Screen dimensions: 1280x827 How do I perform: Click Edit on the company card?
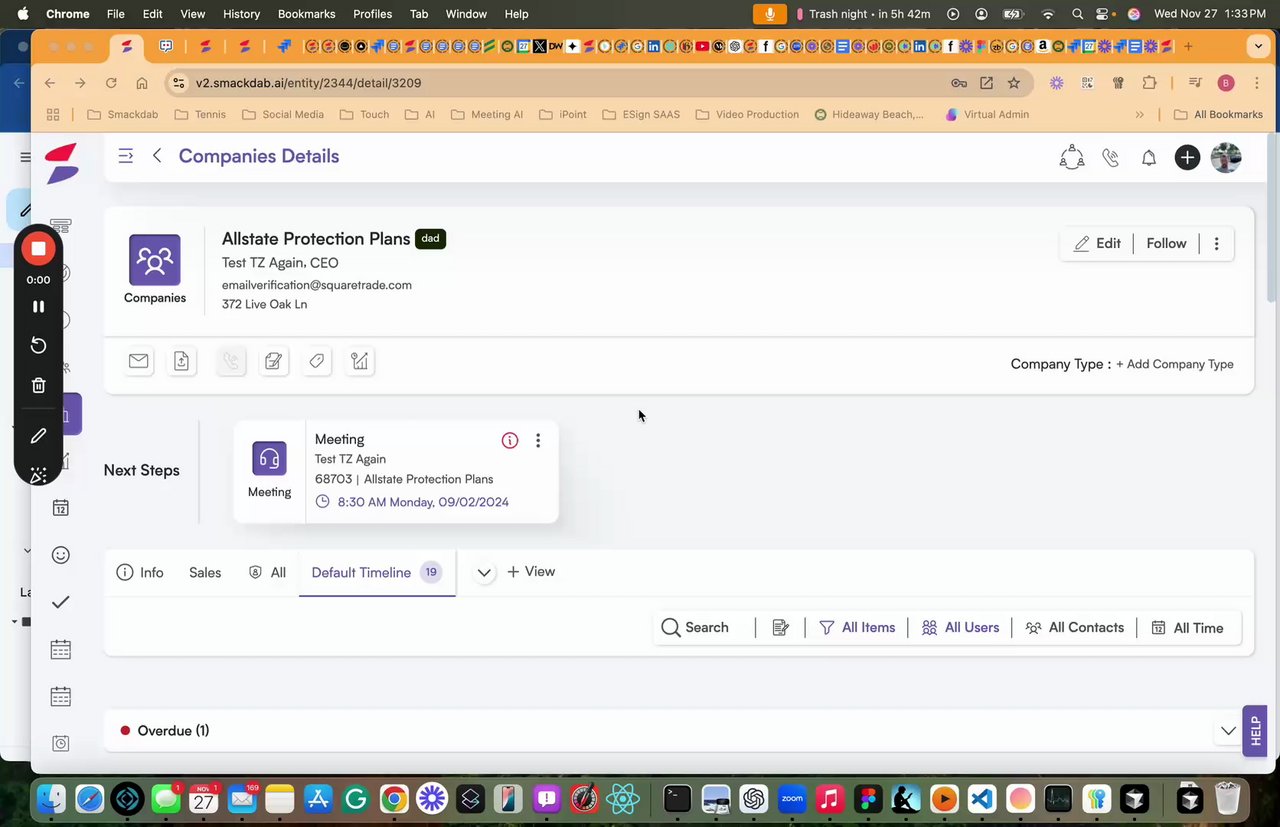point(1097,243)
